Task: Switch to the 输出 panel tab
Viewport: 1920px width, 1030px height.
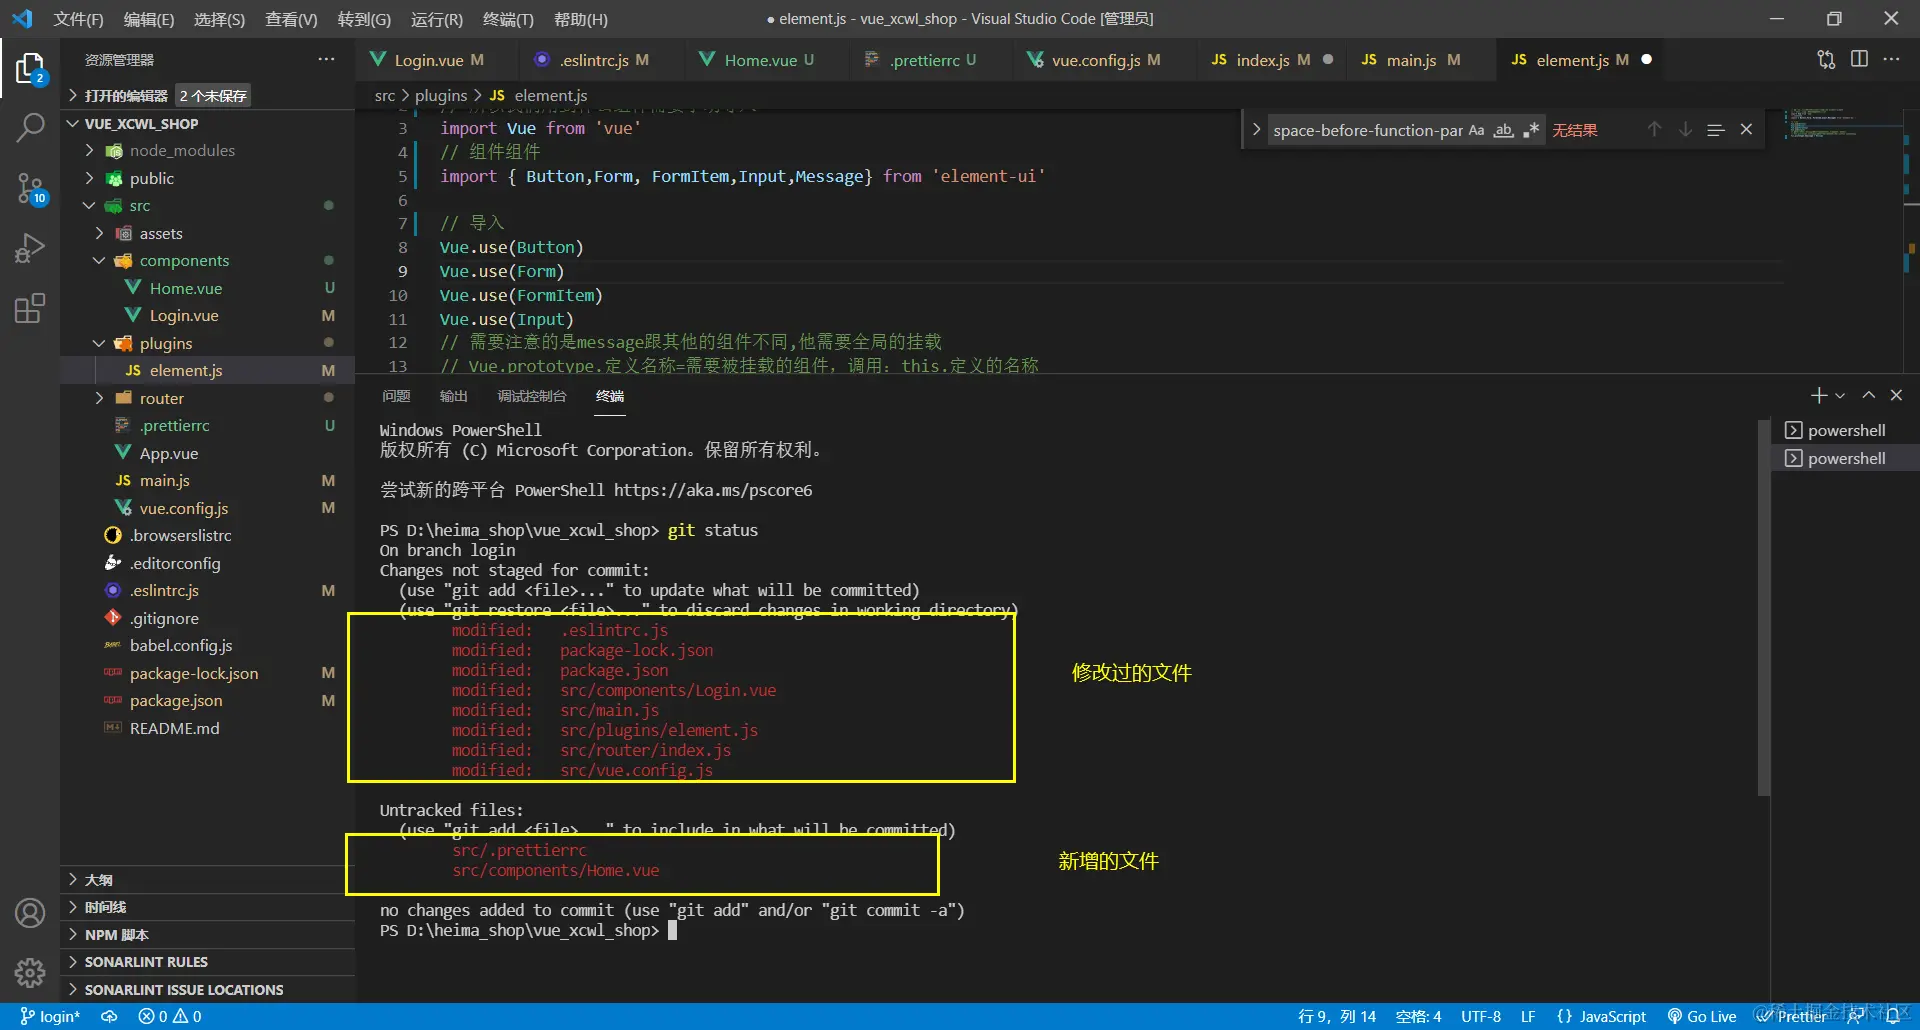Action: [x=454, y=397]
